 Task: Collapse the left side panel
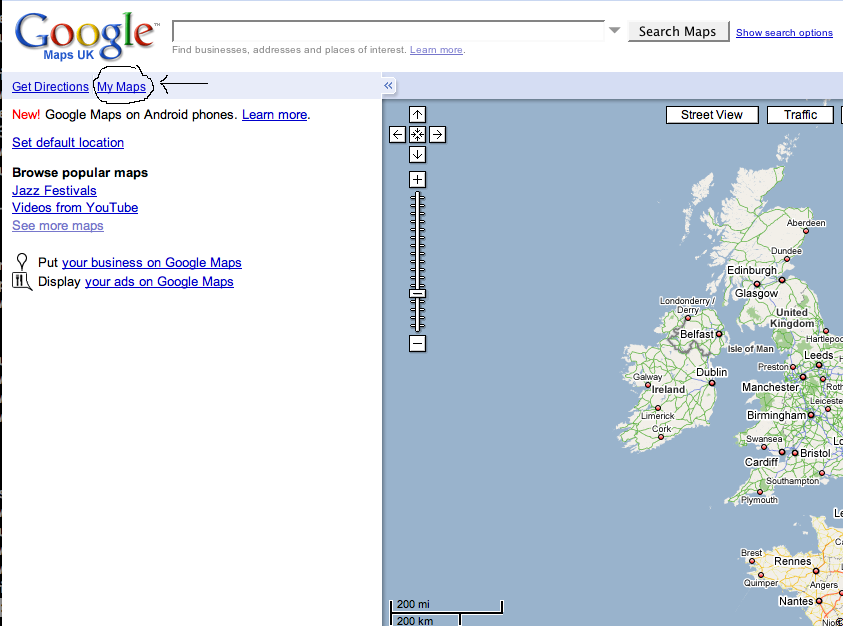click(389, 86)
